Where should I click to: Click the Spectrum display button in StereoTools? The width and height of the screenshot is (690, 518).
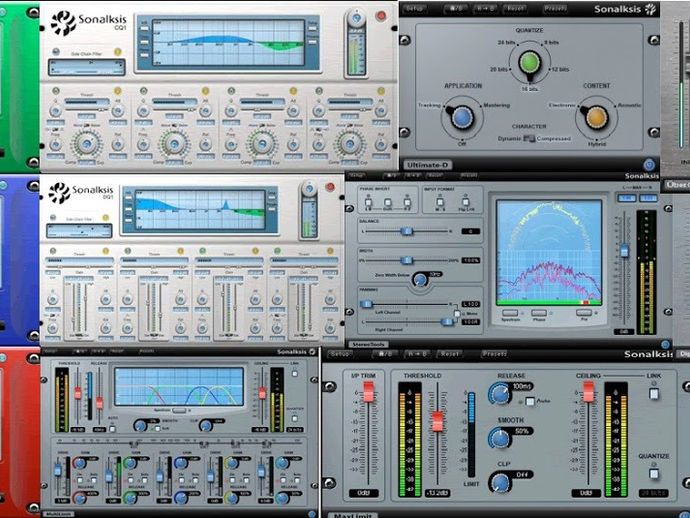[x=510, y=313]
